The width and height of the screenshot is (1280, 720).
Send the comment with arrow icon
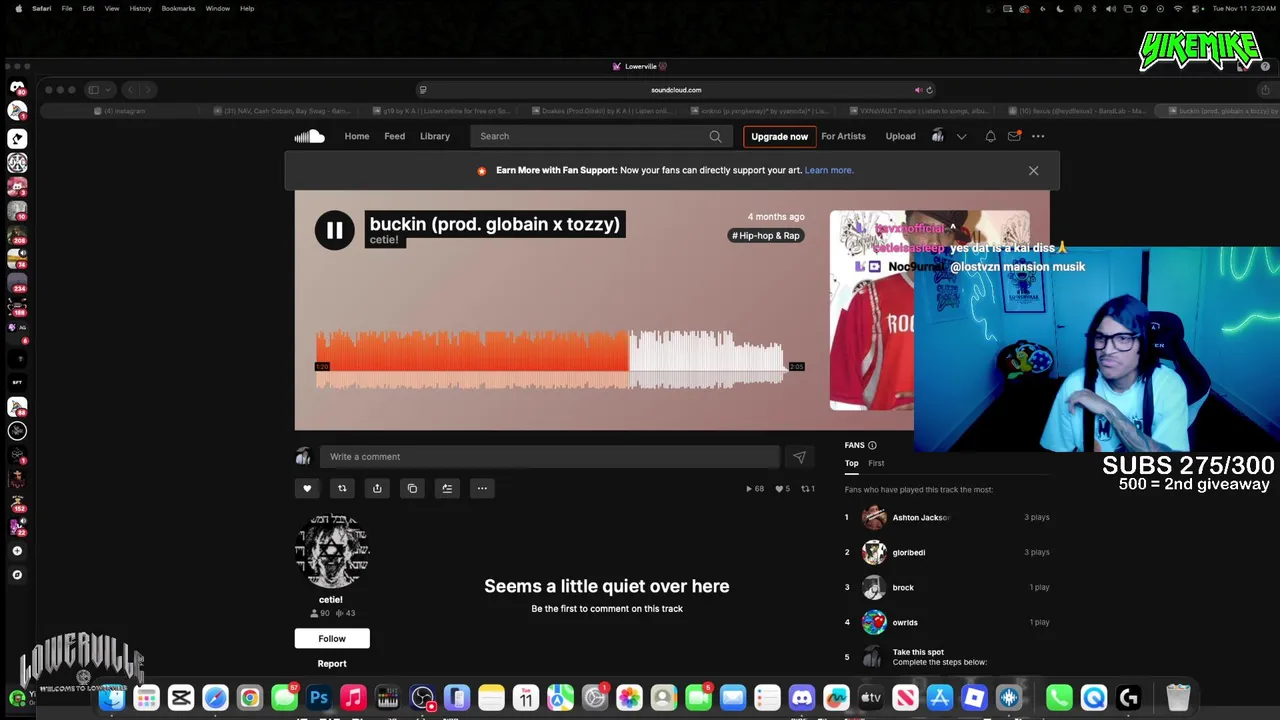[799, 457]
